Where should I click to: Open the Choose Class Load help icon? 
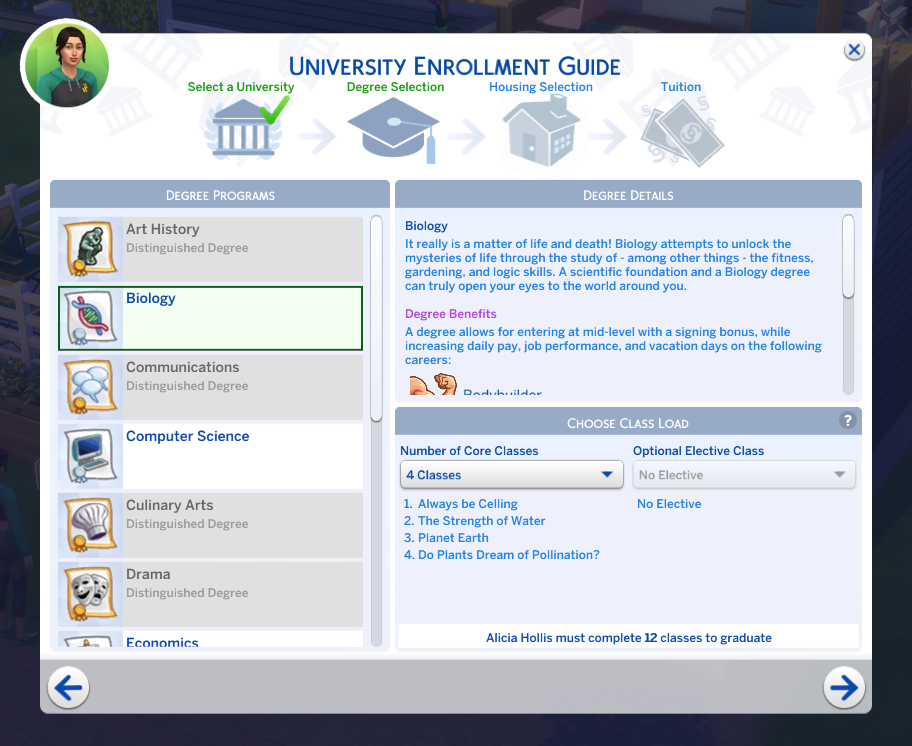coord(847,421)
